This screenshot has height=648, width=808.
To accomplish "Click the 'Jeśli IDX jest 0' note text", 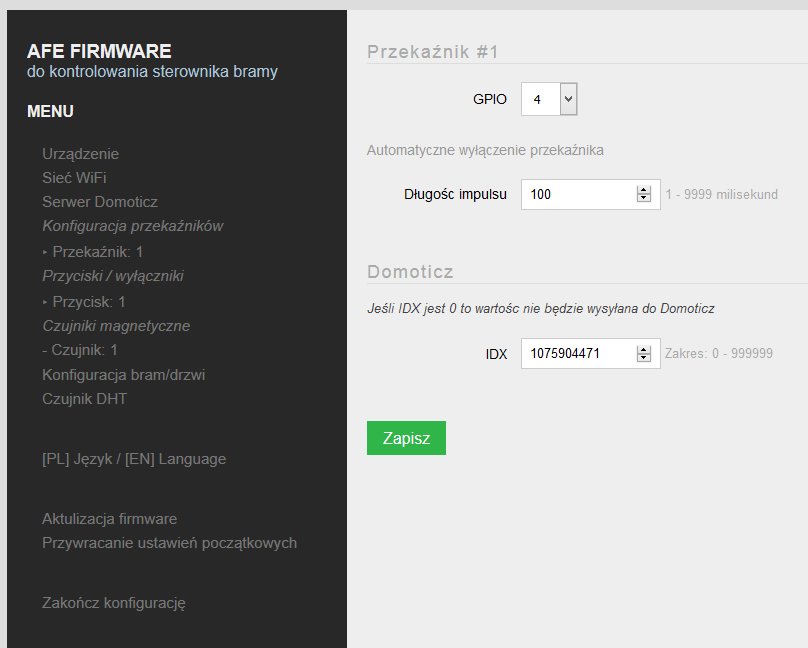I will click(541, 309).
